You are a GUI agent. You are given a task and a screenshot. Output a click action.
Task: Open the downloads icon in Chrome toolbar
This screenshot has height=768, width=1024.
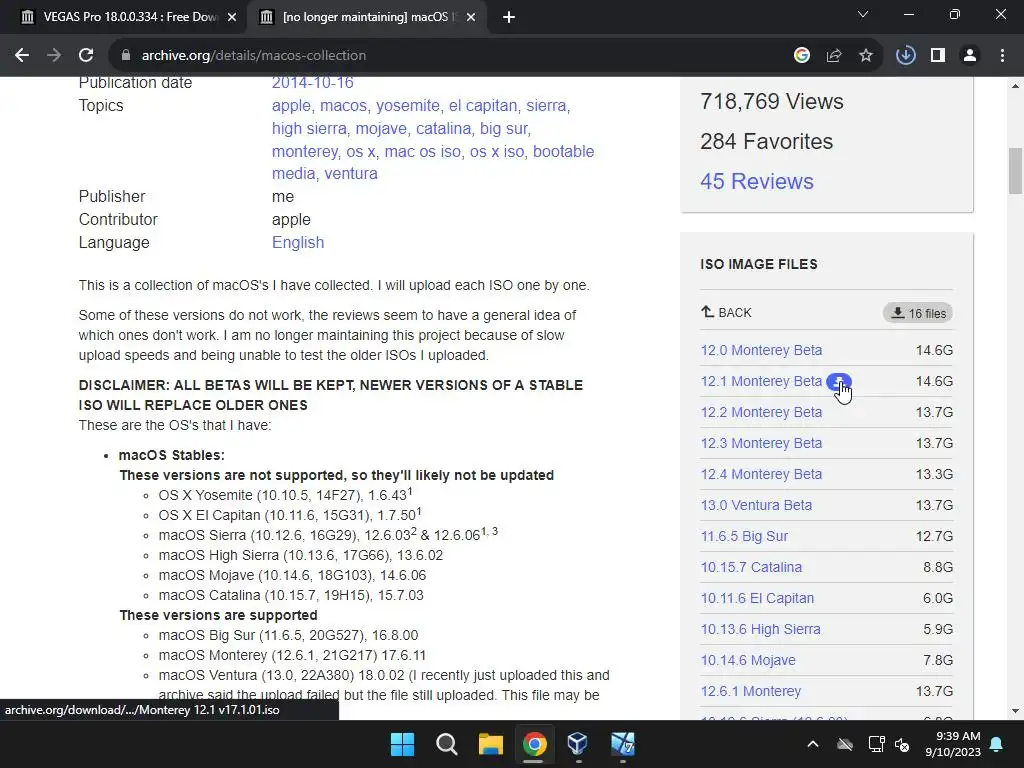[x=905, y=56]
